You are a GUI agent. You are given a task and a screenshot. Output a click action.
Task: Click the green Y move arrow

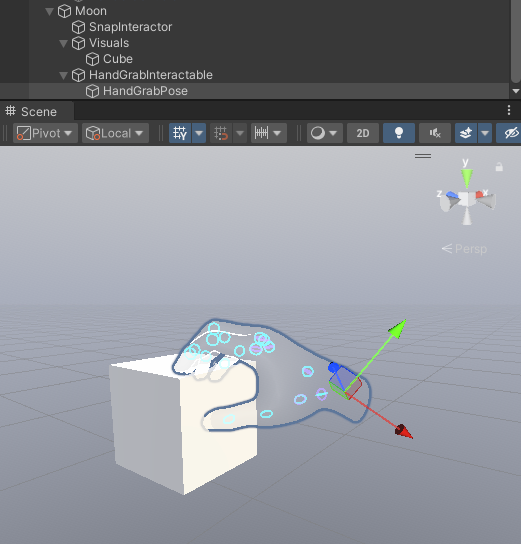click(398, 328)
